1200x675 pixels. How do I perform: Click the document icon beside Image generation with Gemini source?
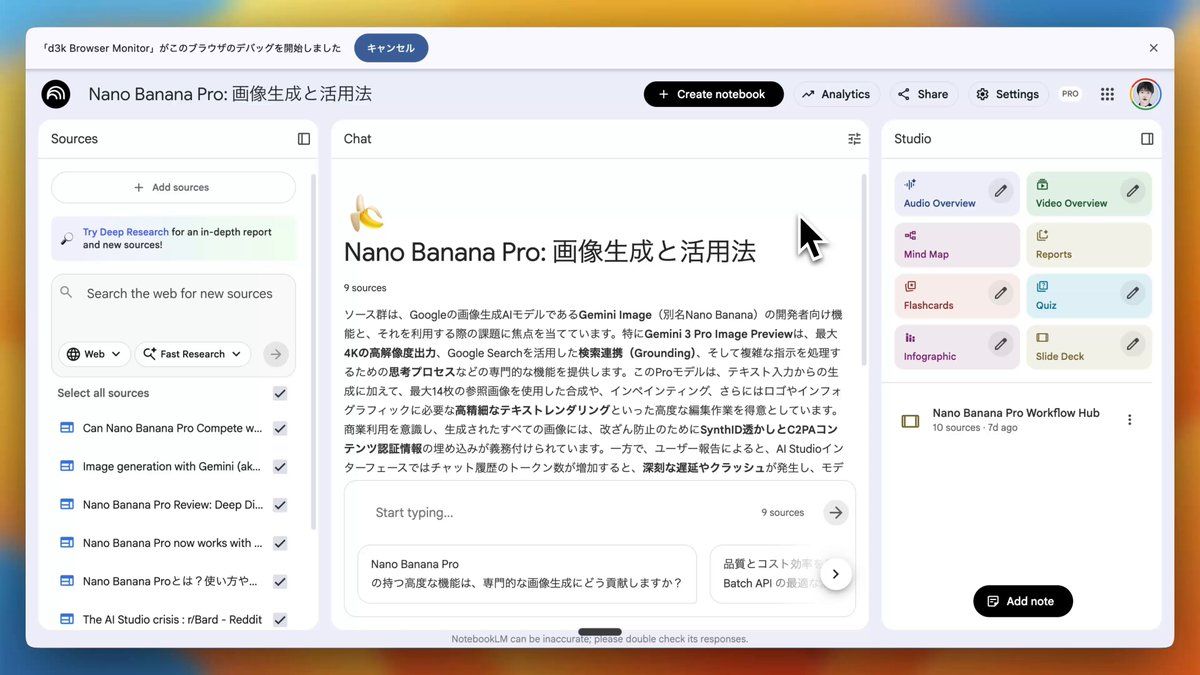click(x=67, y=466)
